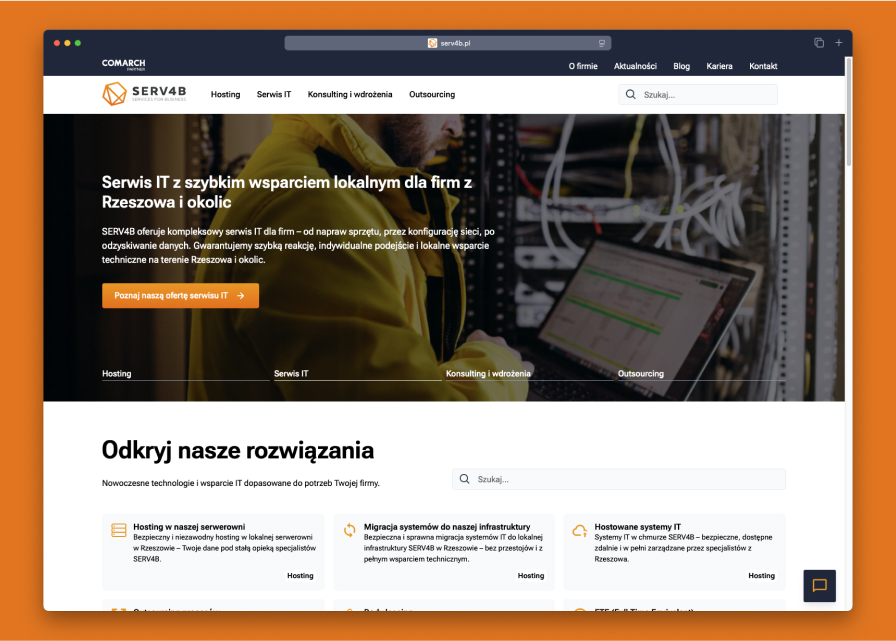
Task: Click the SERV4B logo in the header
Action: tap(146, 94)
